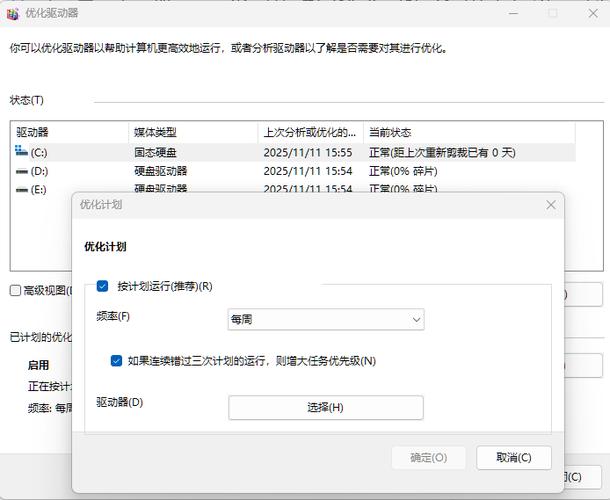The height and width of the screenshot is (500, 610).
Task: Click D: drive's 正常(0% 碎片) status
Action: pyautogui.click(x=403, y=171)
